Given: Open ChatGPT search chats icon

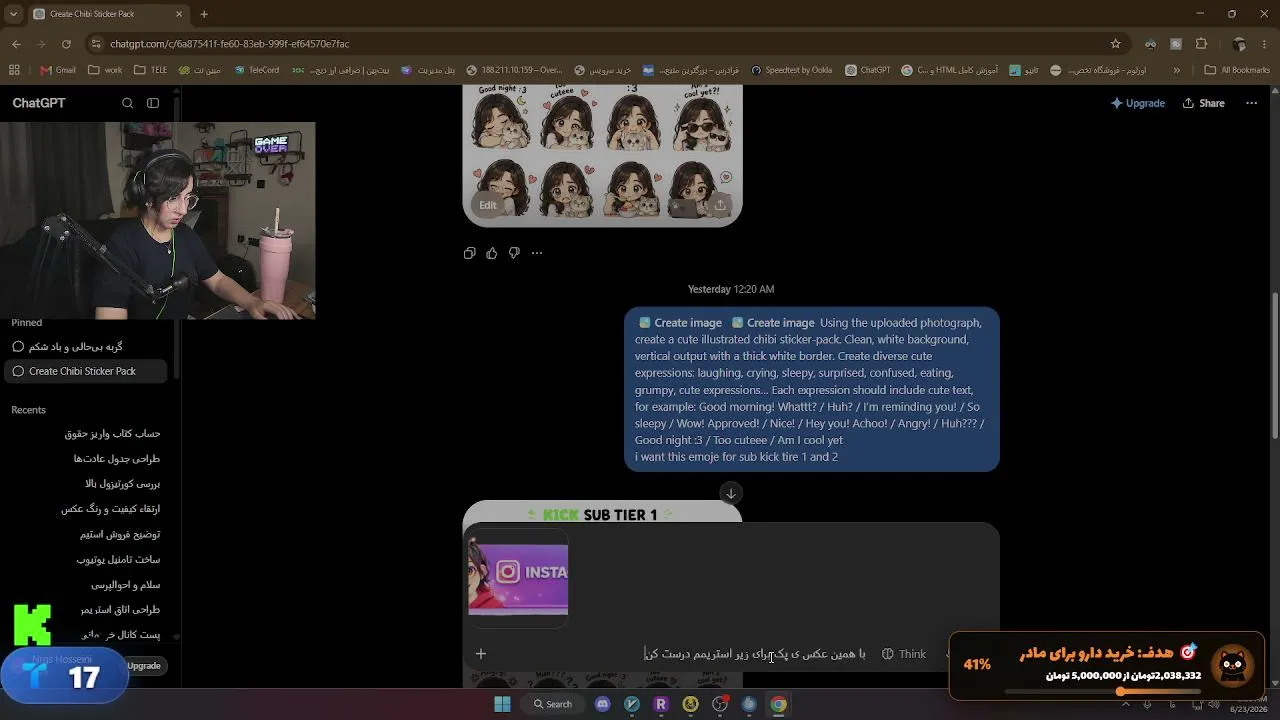Looking at the screenshot, I should click(127, 103).
